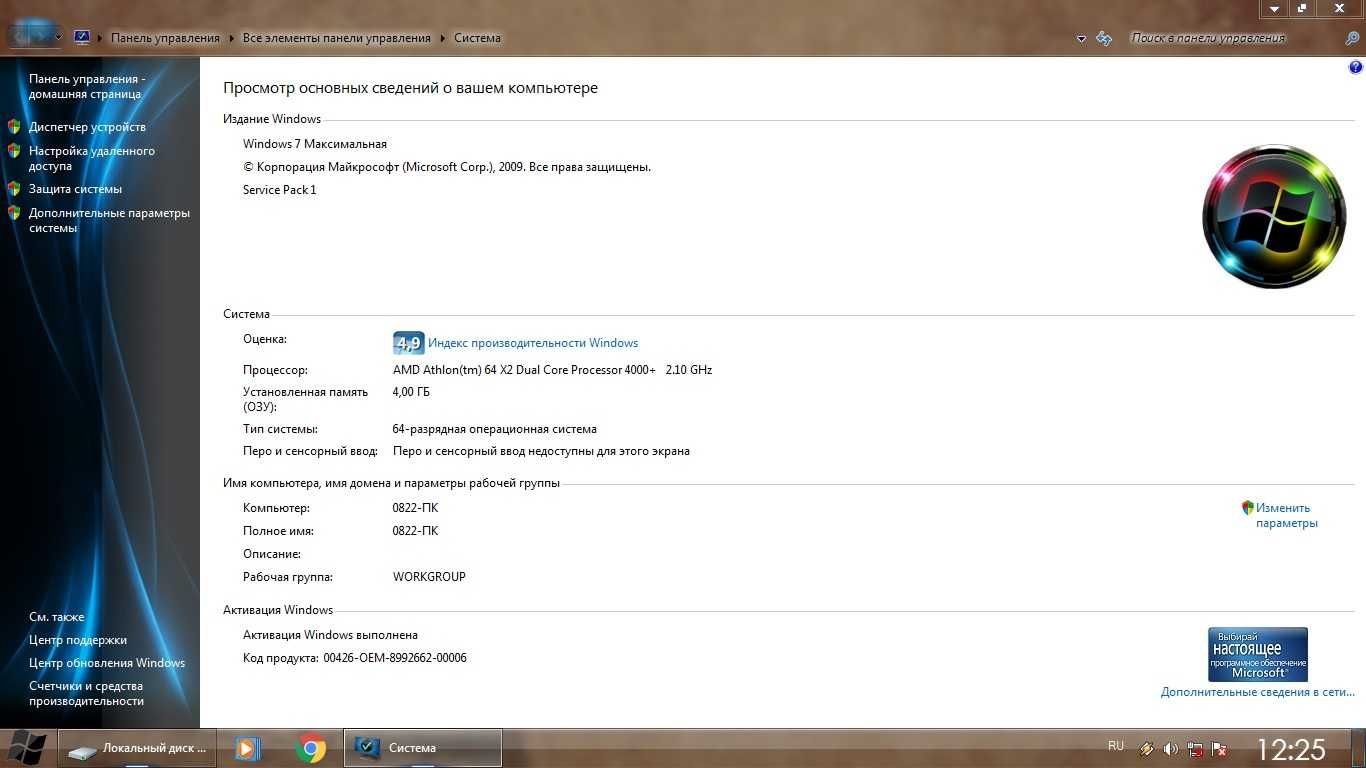Open Индекс производительности Windows link
The height and width of the screenshot is (768, 1366).
(x=533, y=343)
